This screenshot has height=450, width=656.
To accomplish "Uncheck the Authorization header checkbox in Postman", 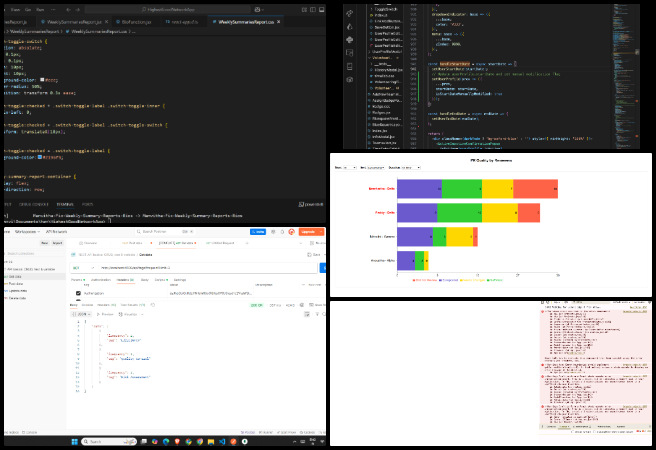I will click(x=78, y=293).
